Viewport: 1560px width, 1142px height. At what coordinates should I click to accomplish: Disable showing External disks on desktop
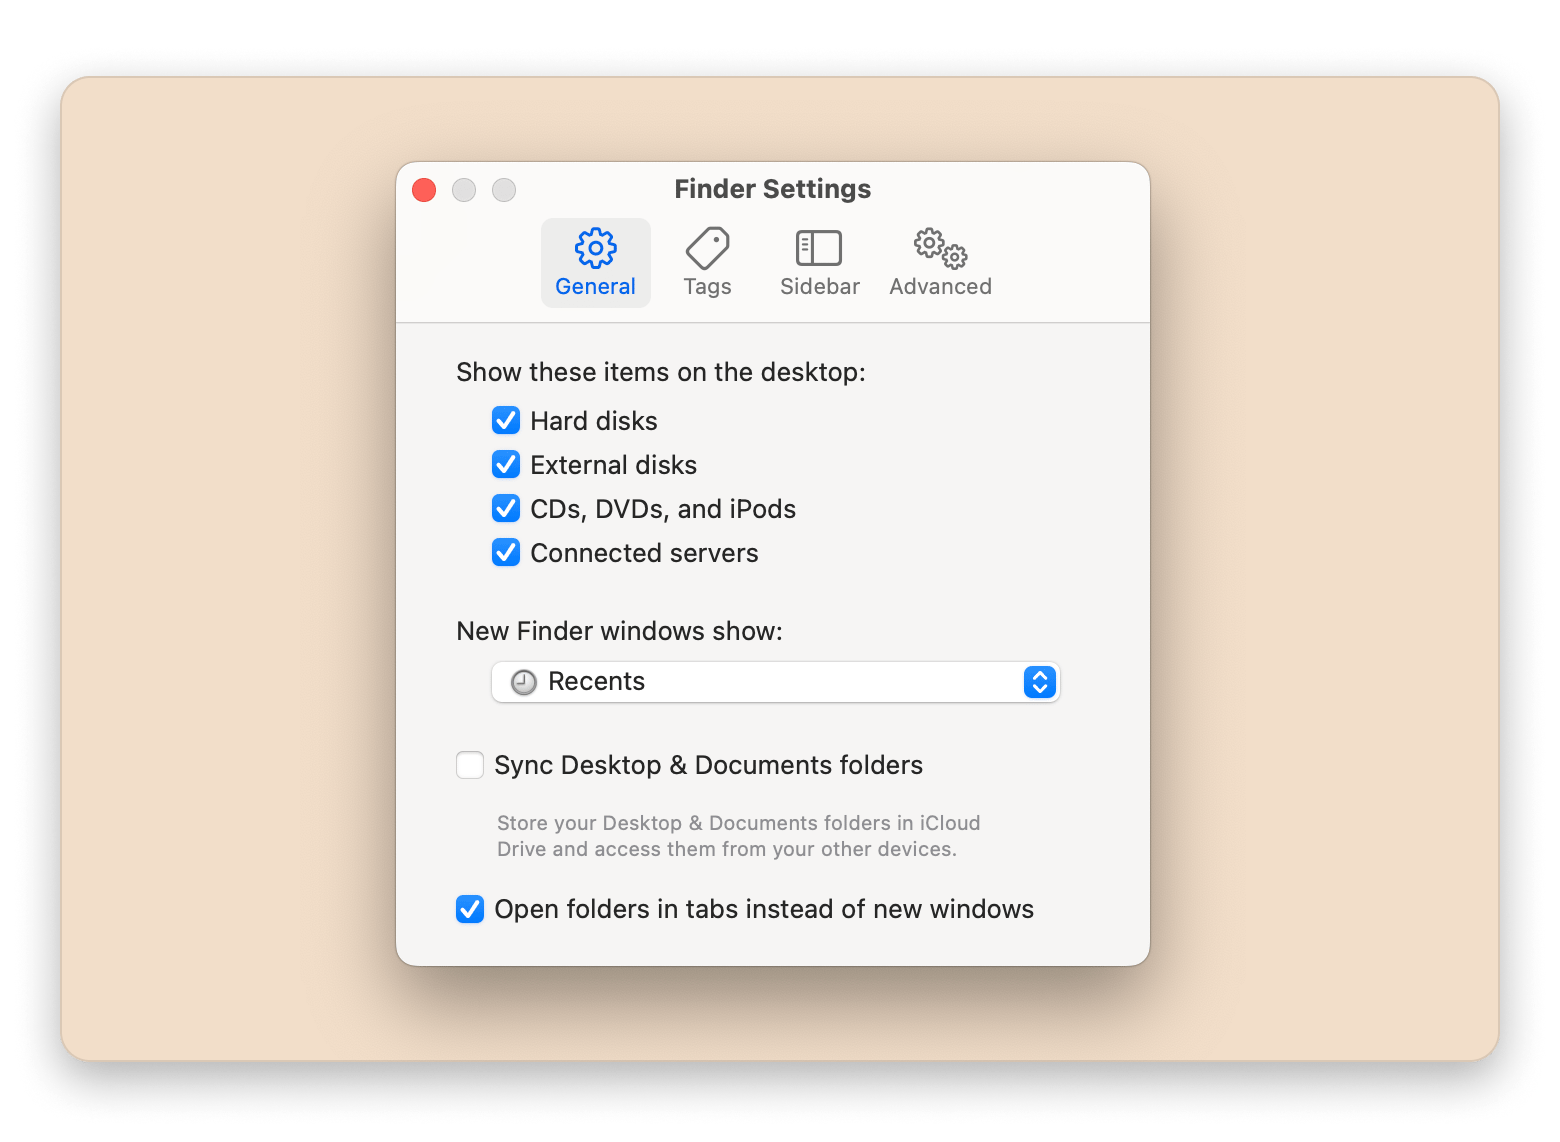(506, 465)
